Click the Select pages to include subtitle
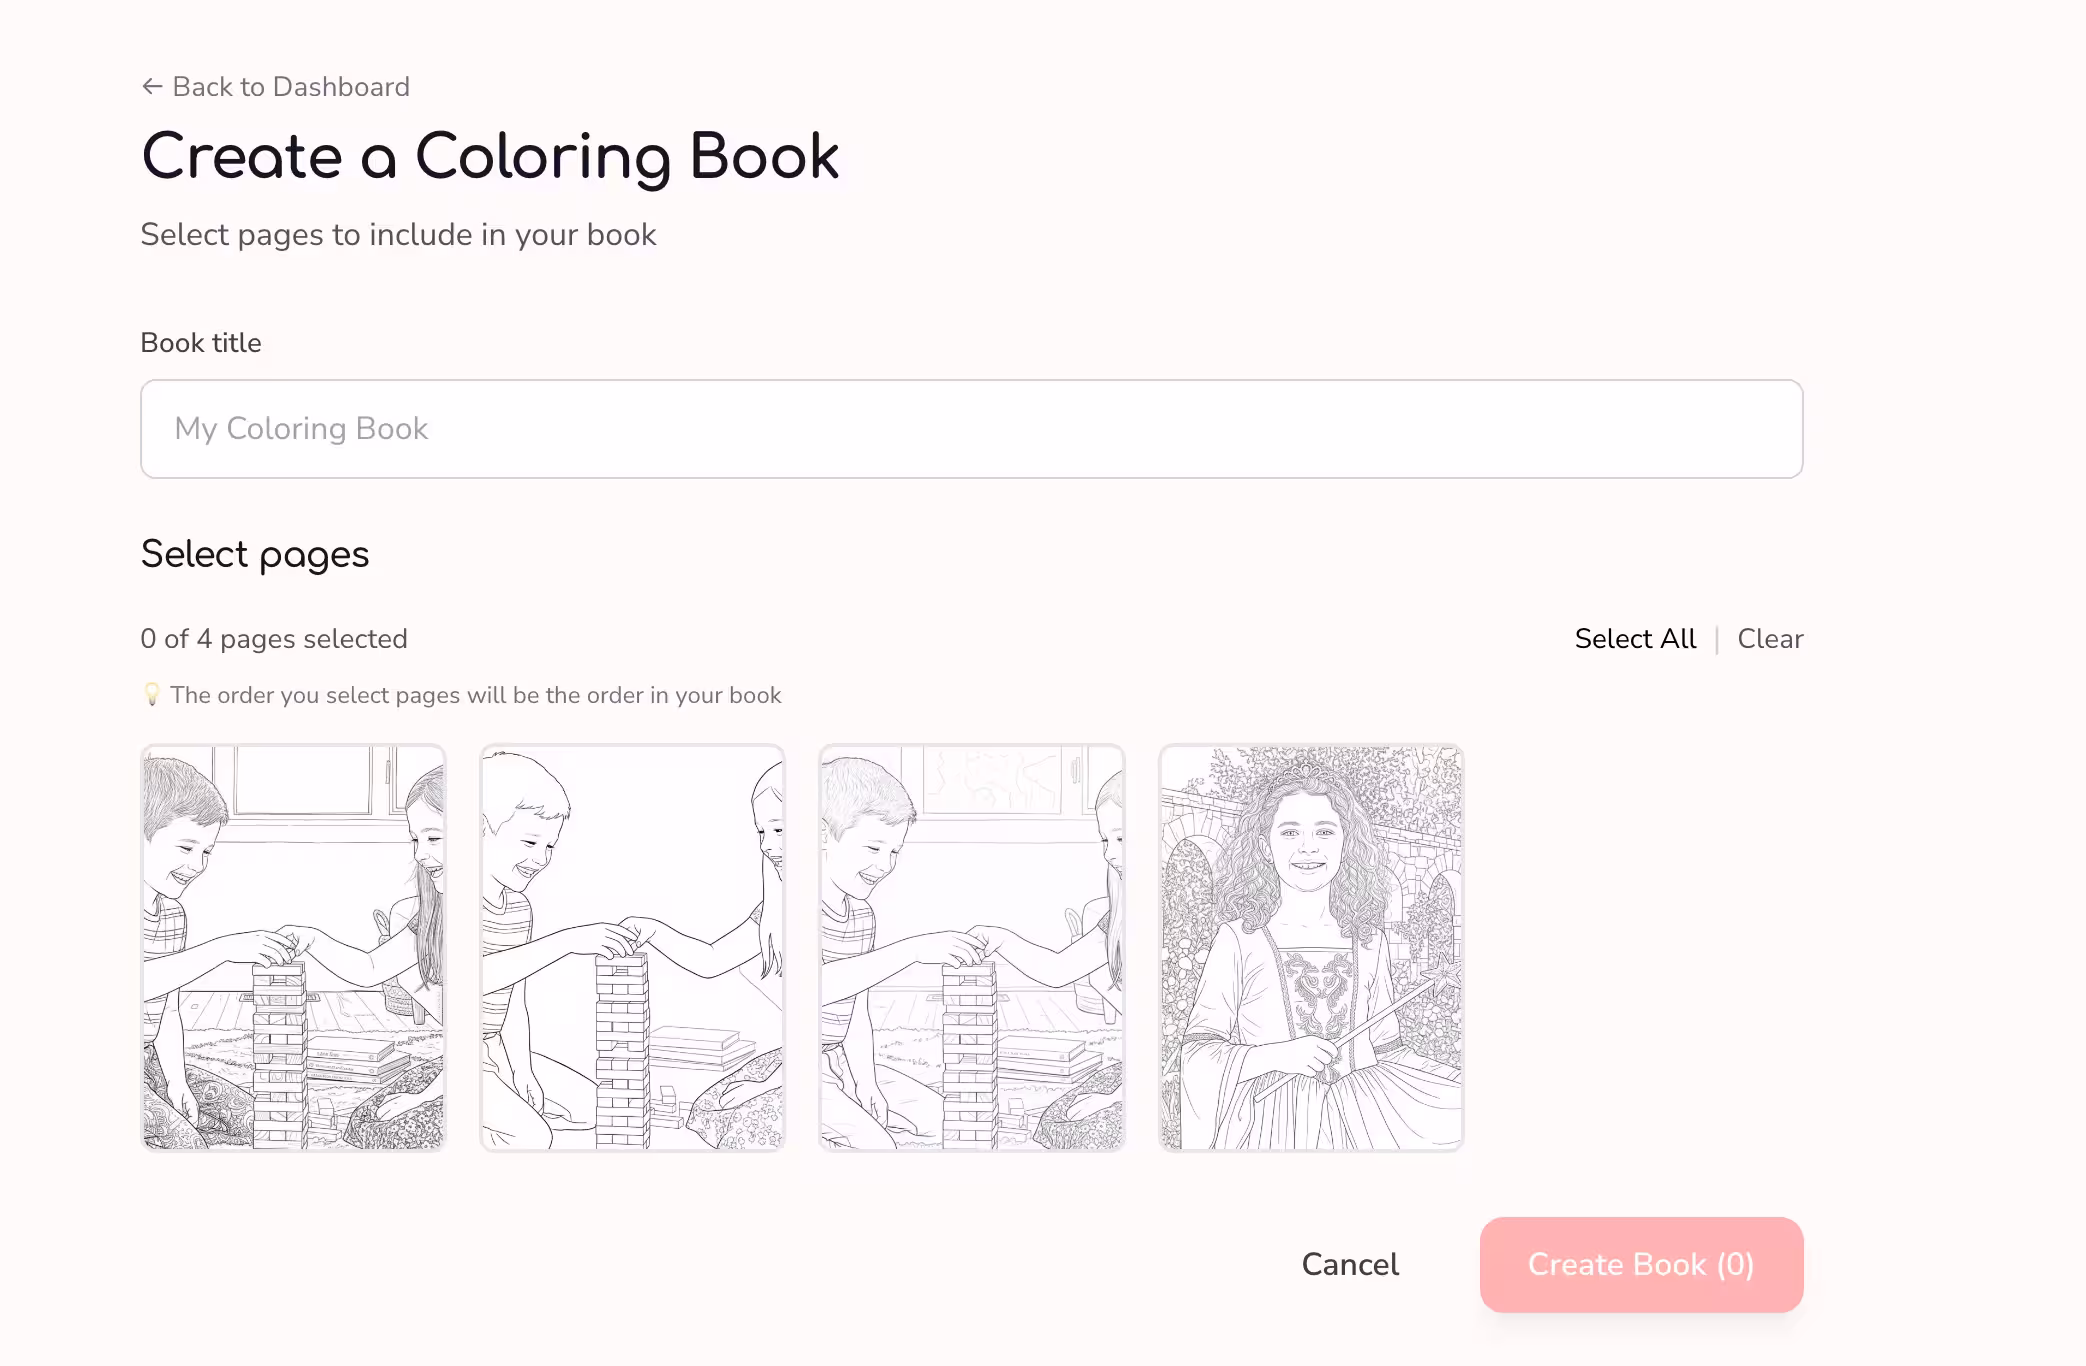The image size is (2086, 1366). click(x=398, y=235)
